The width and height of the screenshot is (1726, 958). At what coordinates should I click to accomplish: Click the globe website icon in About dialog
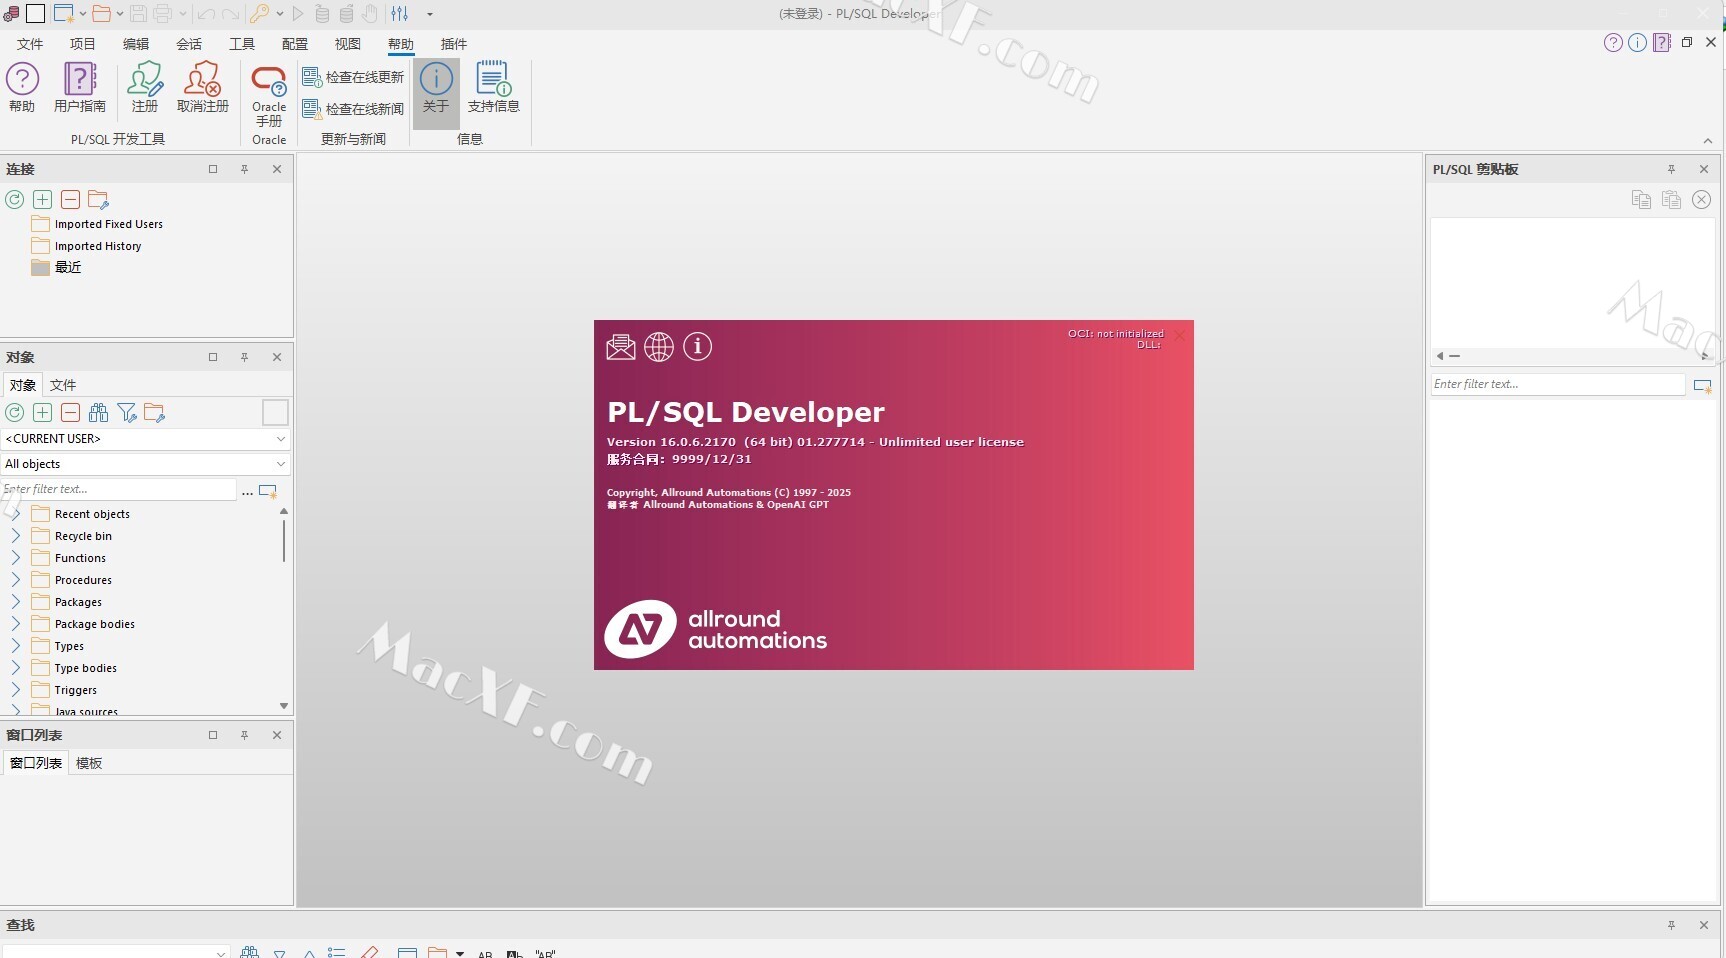659,347
